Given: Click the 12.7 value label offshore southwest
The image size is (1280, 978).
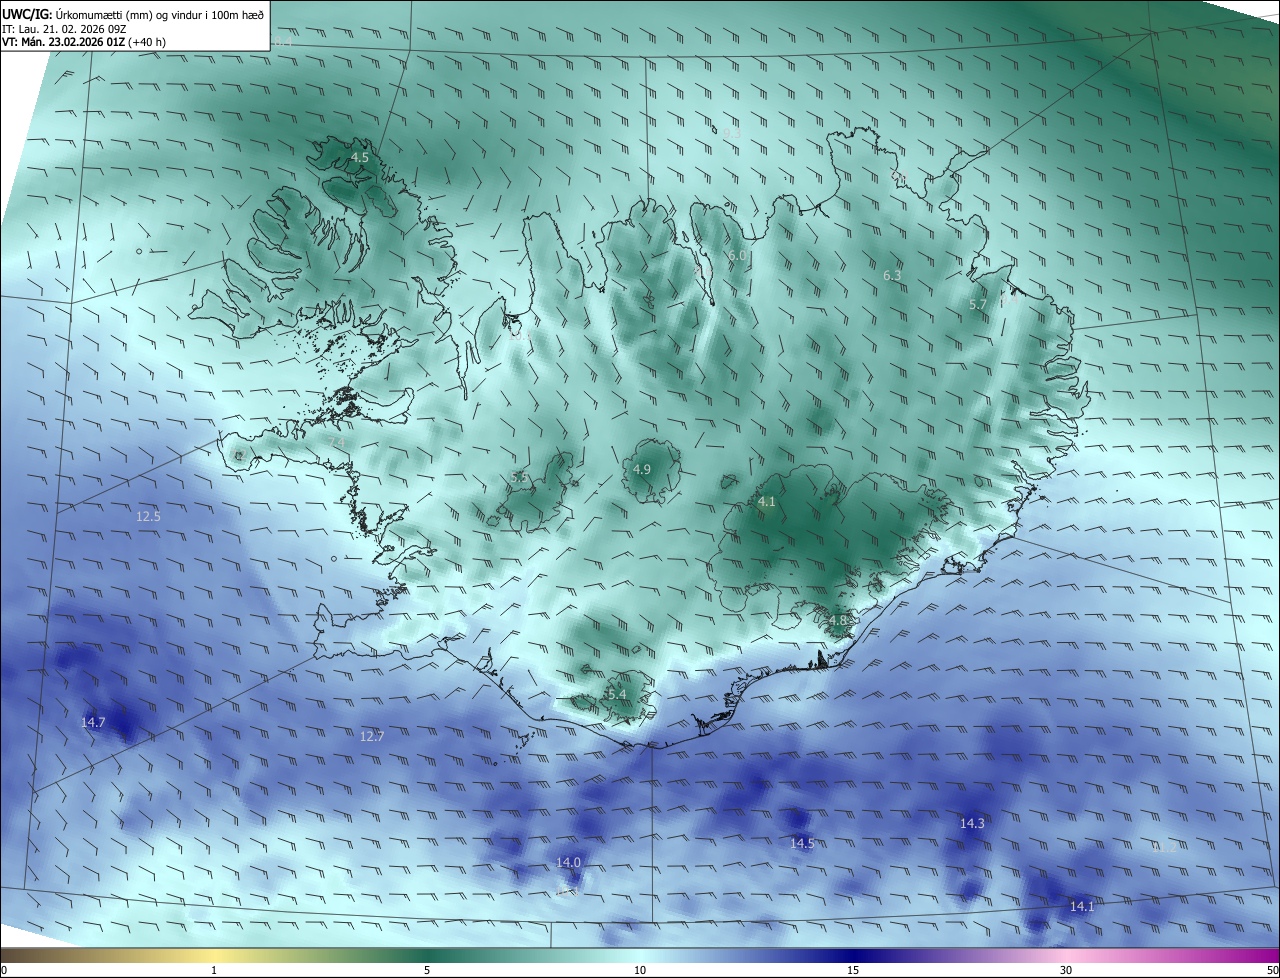Looking at the screenshot, I should (x=371, y=736).
